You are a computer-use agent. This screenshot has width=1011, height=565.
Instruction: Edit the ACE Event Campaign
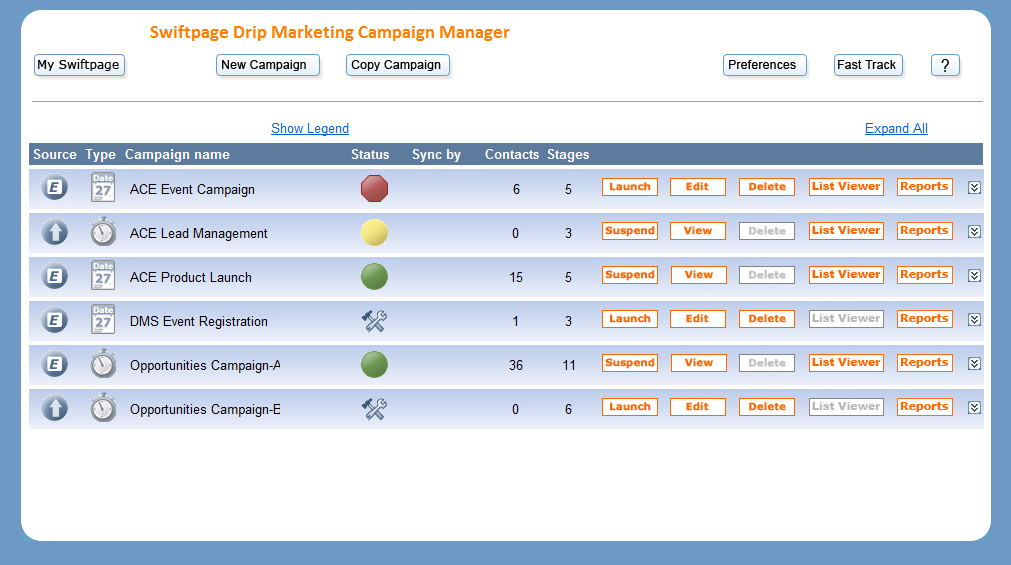click(698, 187)
